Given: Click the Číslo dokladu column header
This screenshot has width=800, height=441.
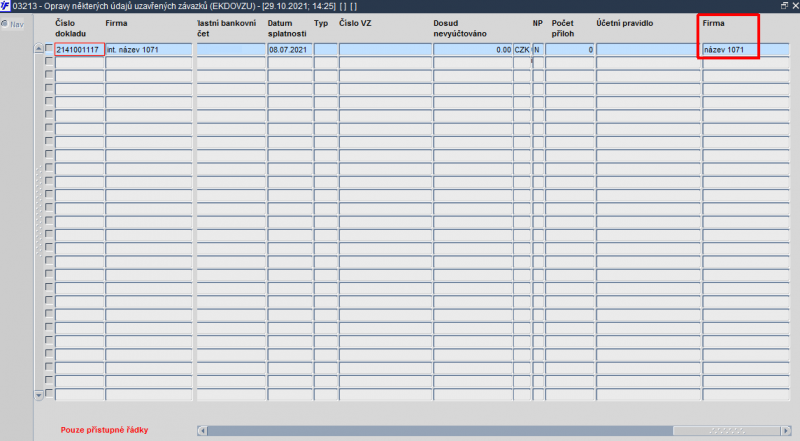Looking at the screenshot, I should 70,28.
